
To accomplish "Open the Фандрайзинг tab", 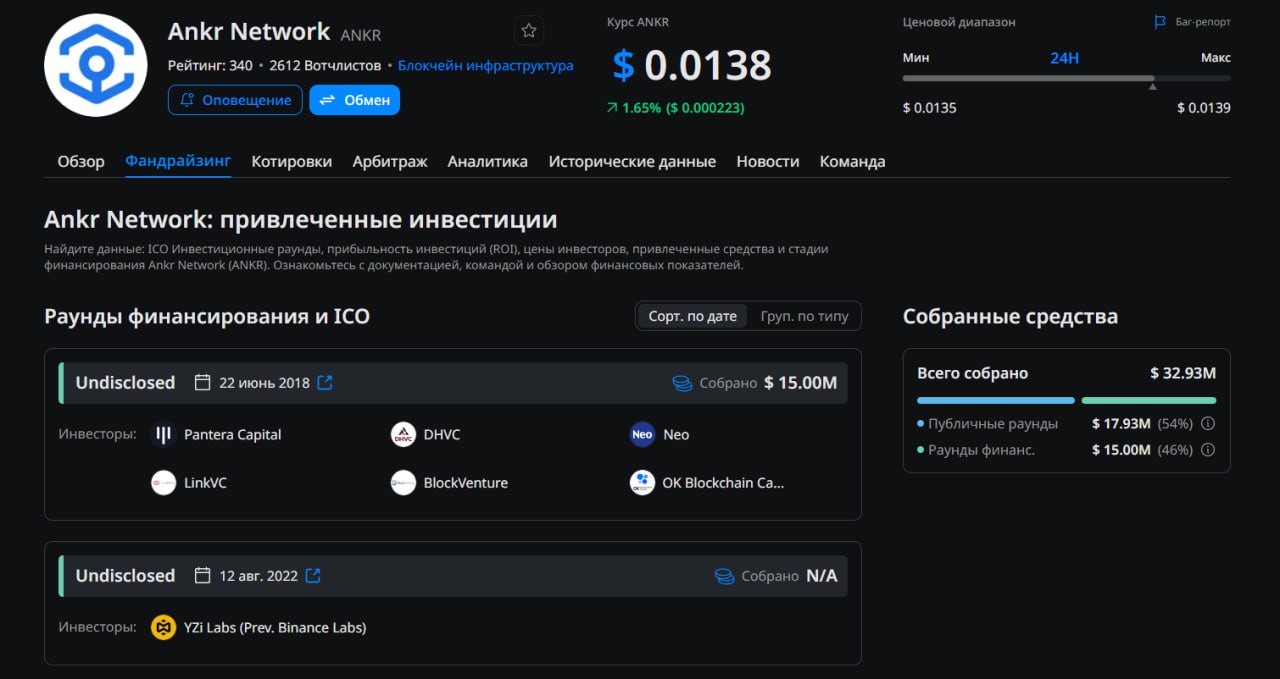I will pyautogui.click(x=178, y=161).
